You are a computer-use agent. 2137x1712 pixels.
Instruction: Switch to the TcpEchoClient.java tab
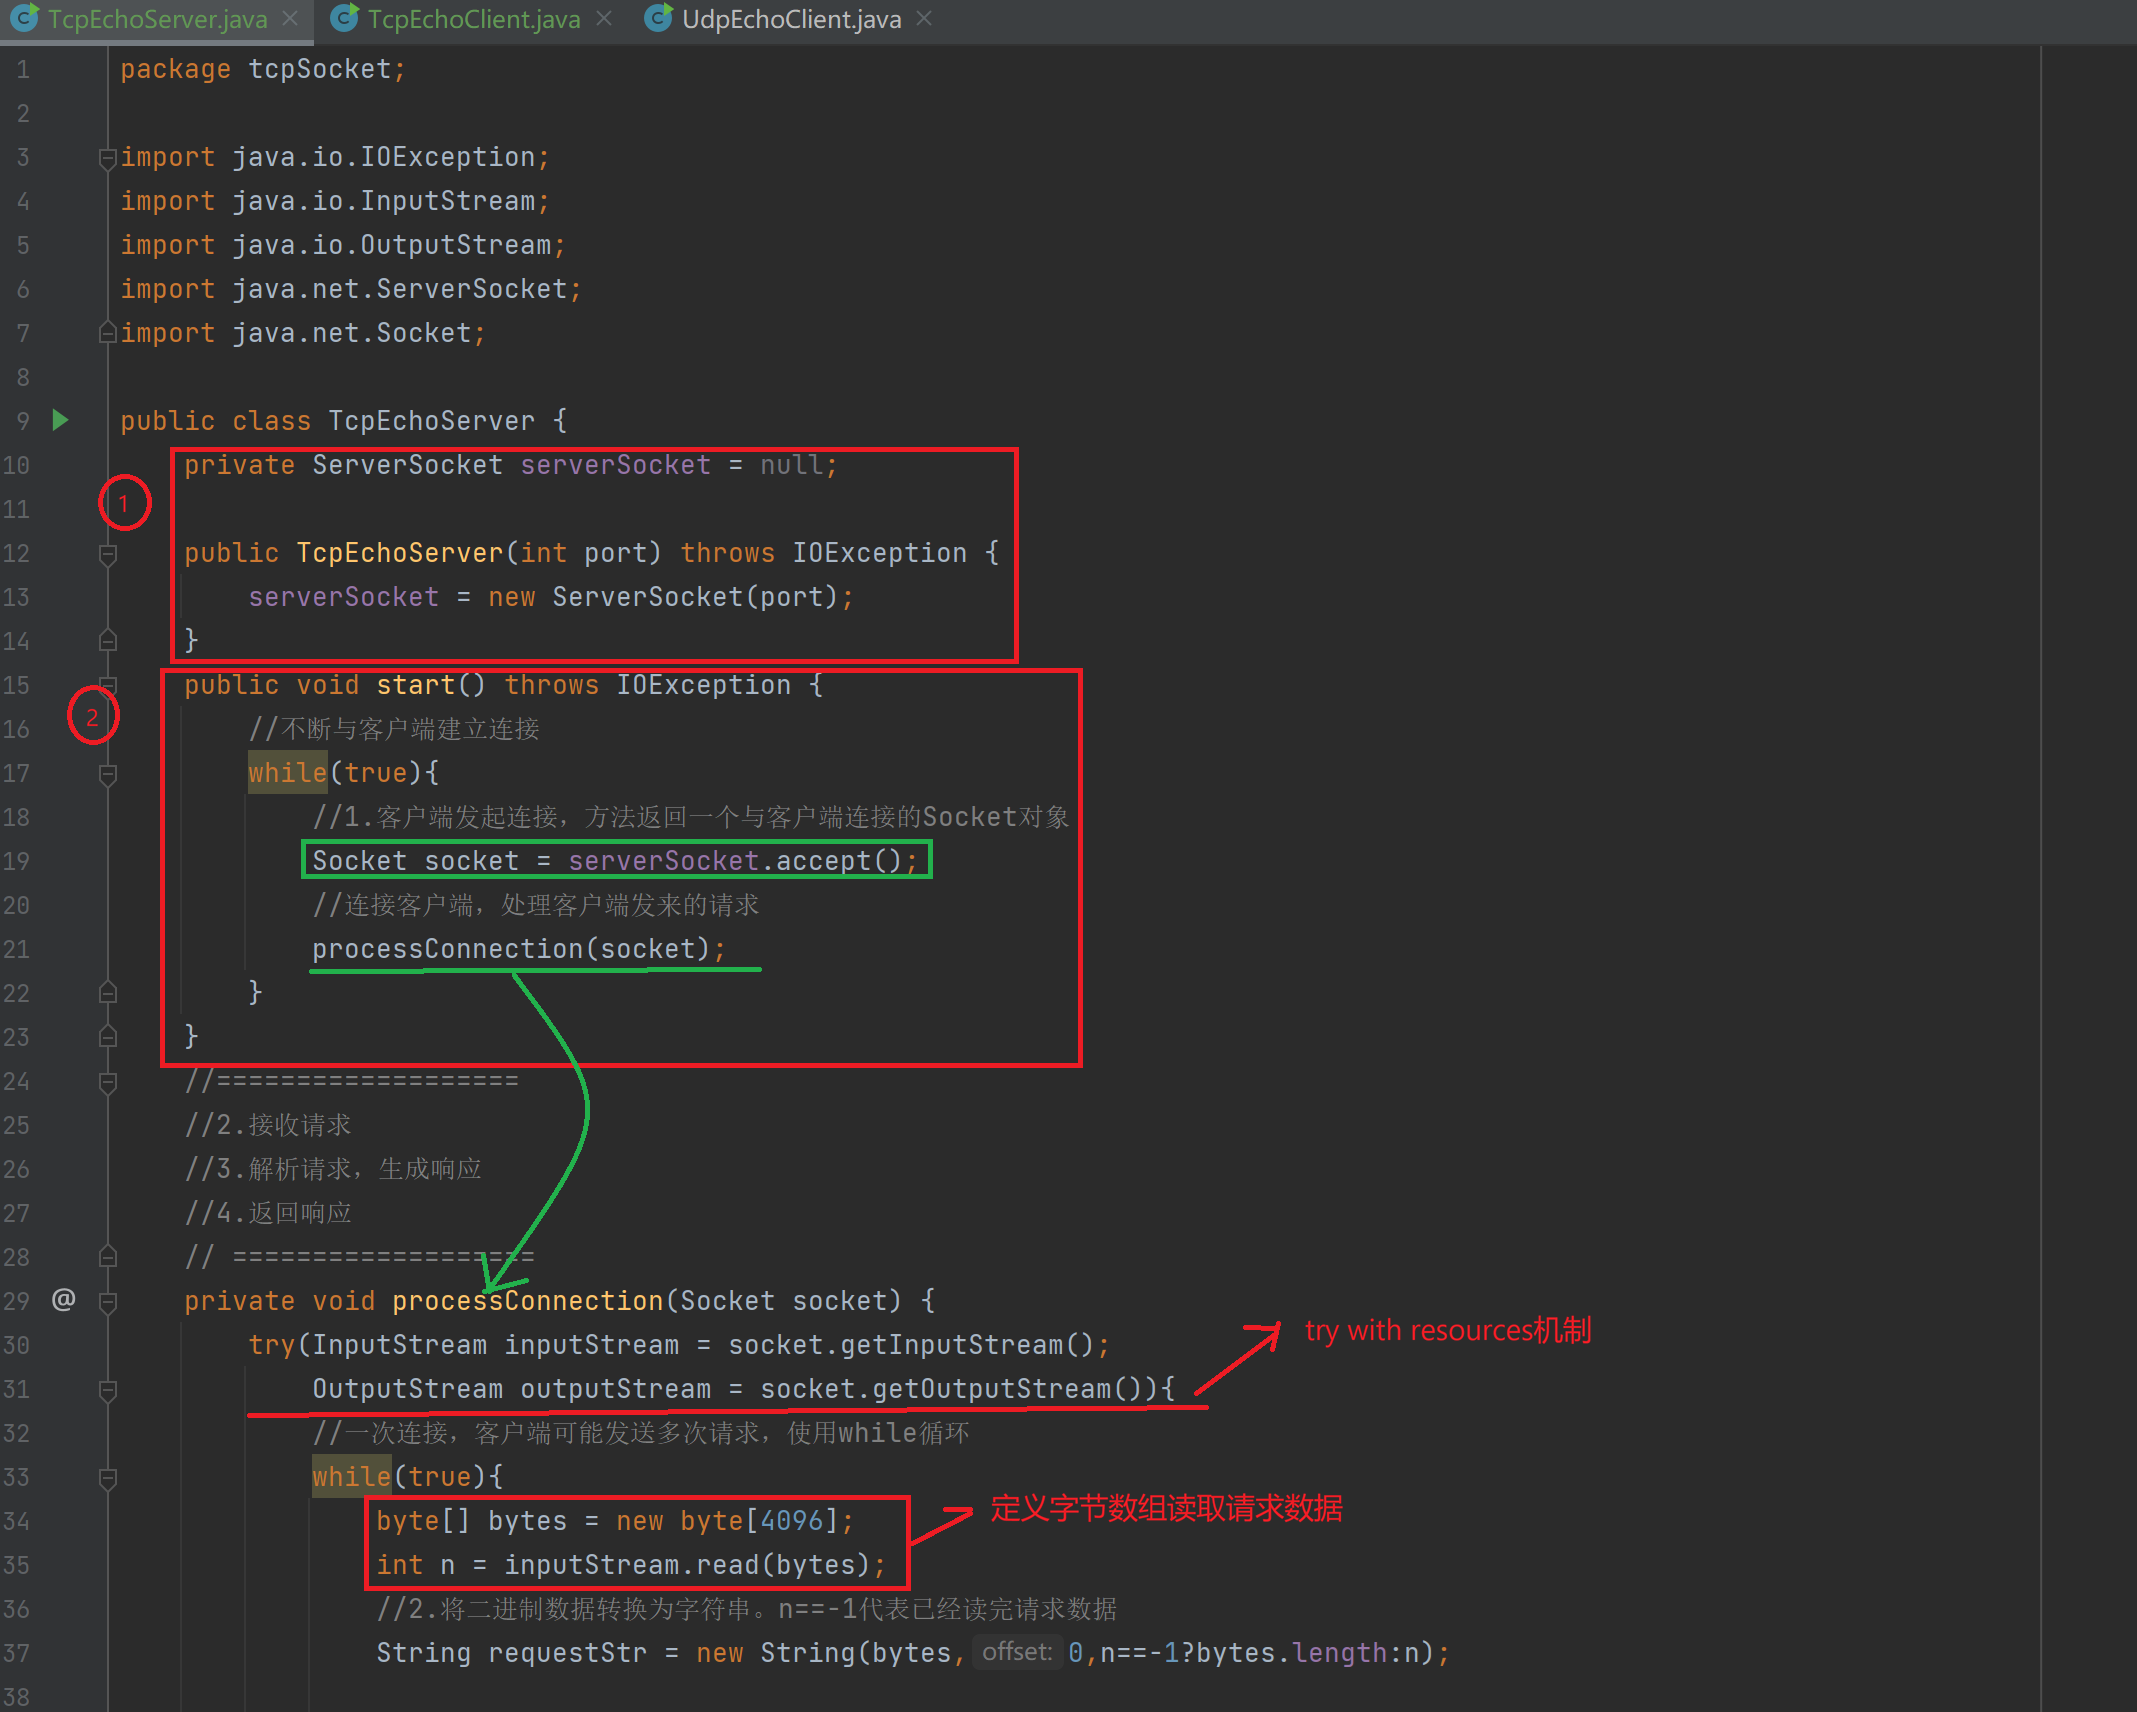[473, 19]
